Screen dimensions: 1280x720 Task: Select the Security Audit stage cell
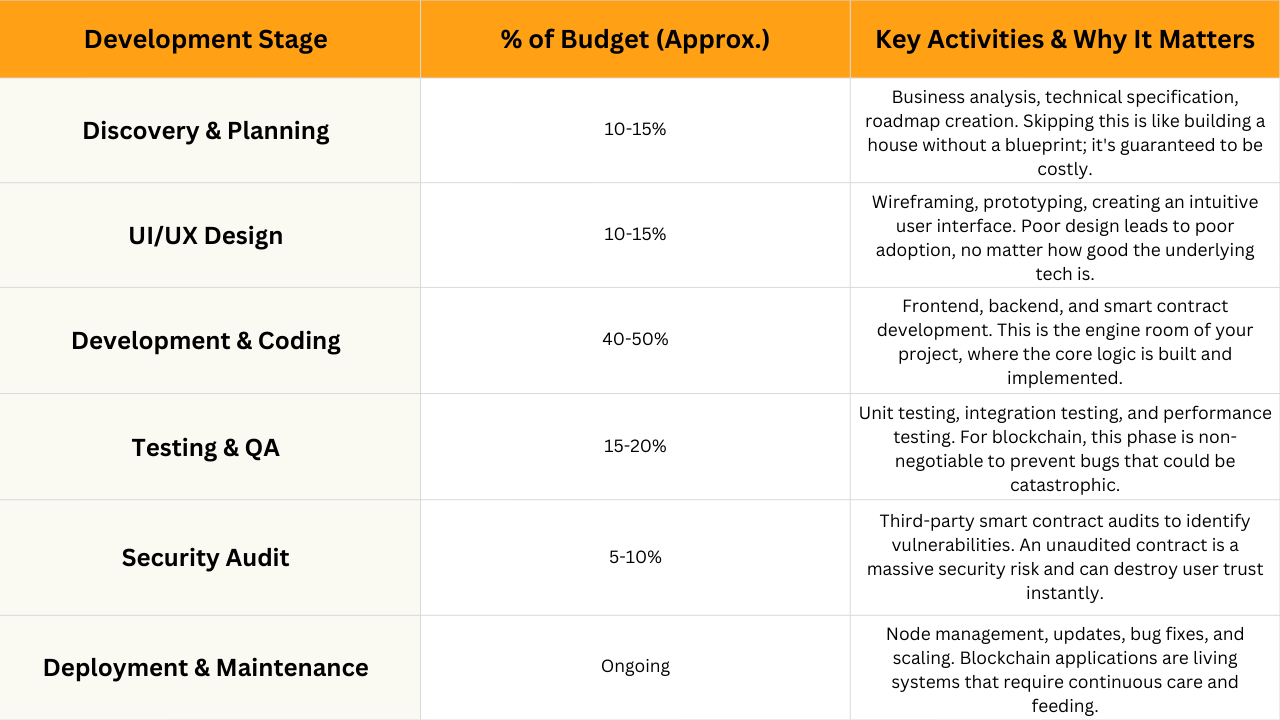click(x=206, y=558)
